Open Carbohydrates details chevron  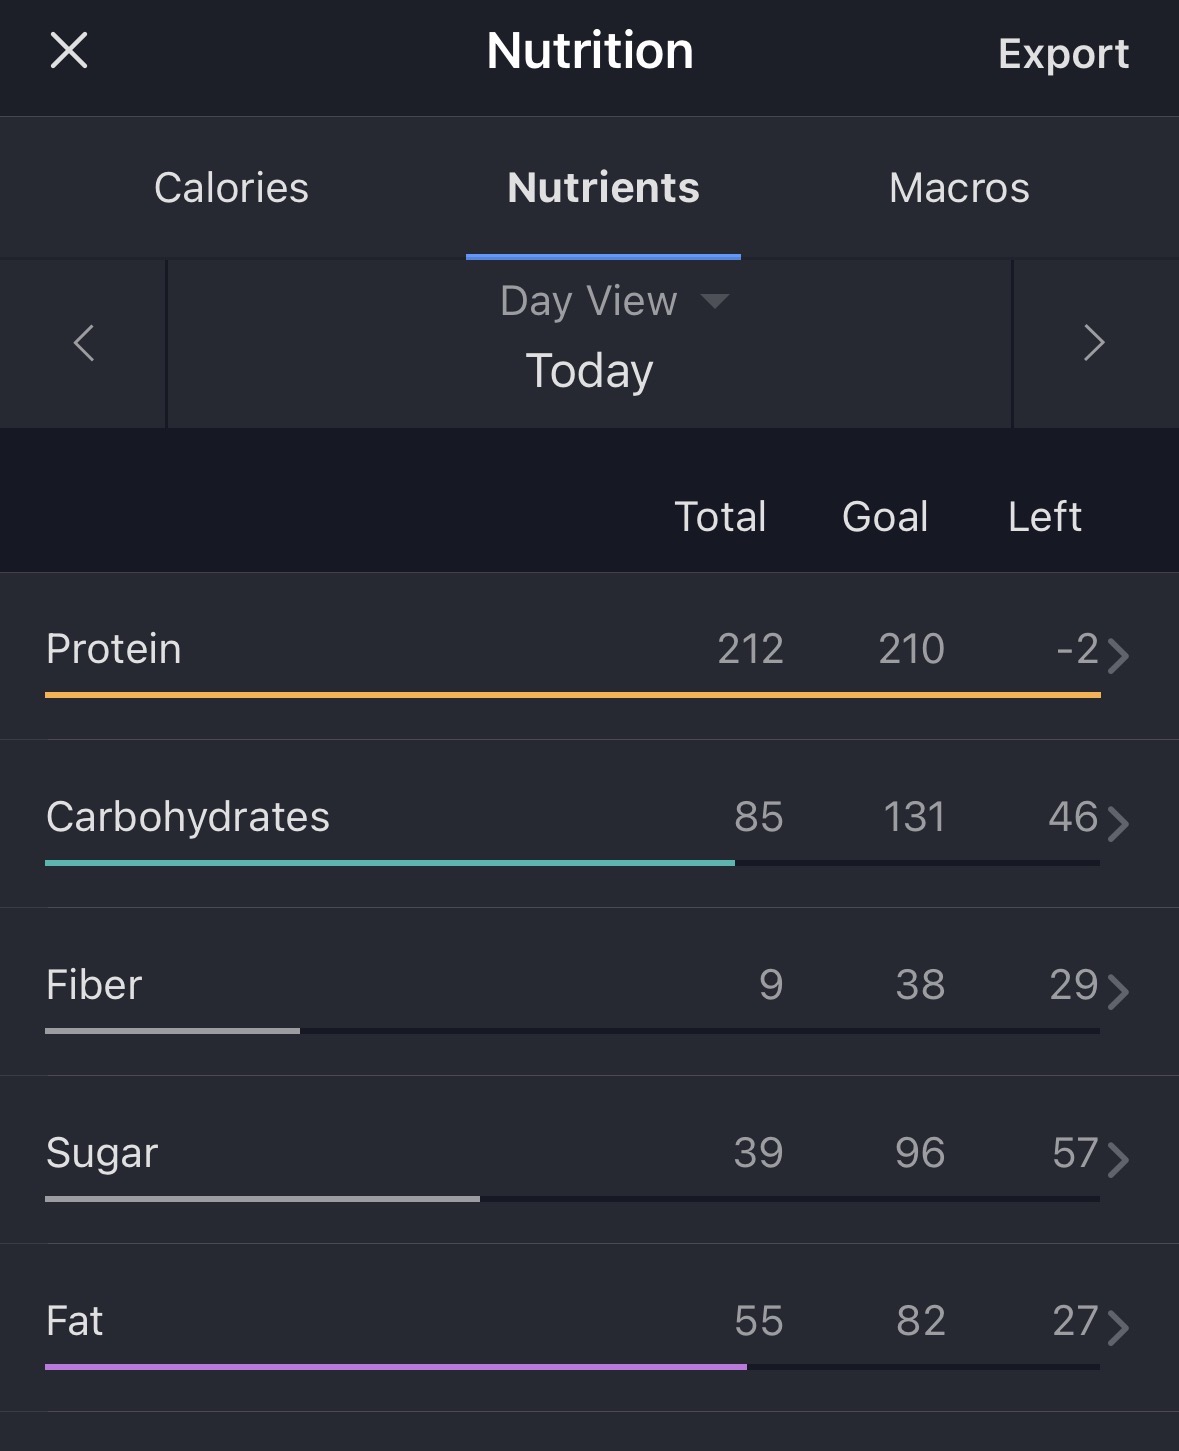click(x=1119, y=824)
